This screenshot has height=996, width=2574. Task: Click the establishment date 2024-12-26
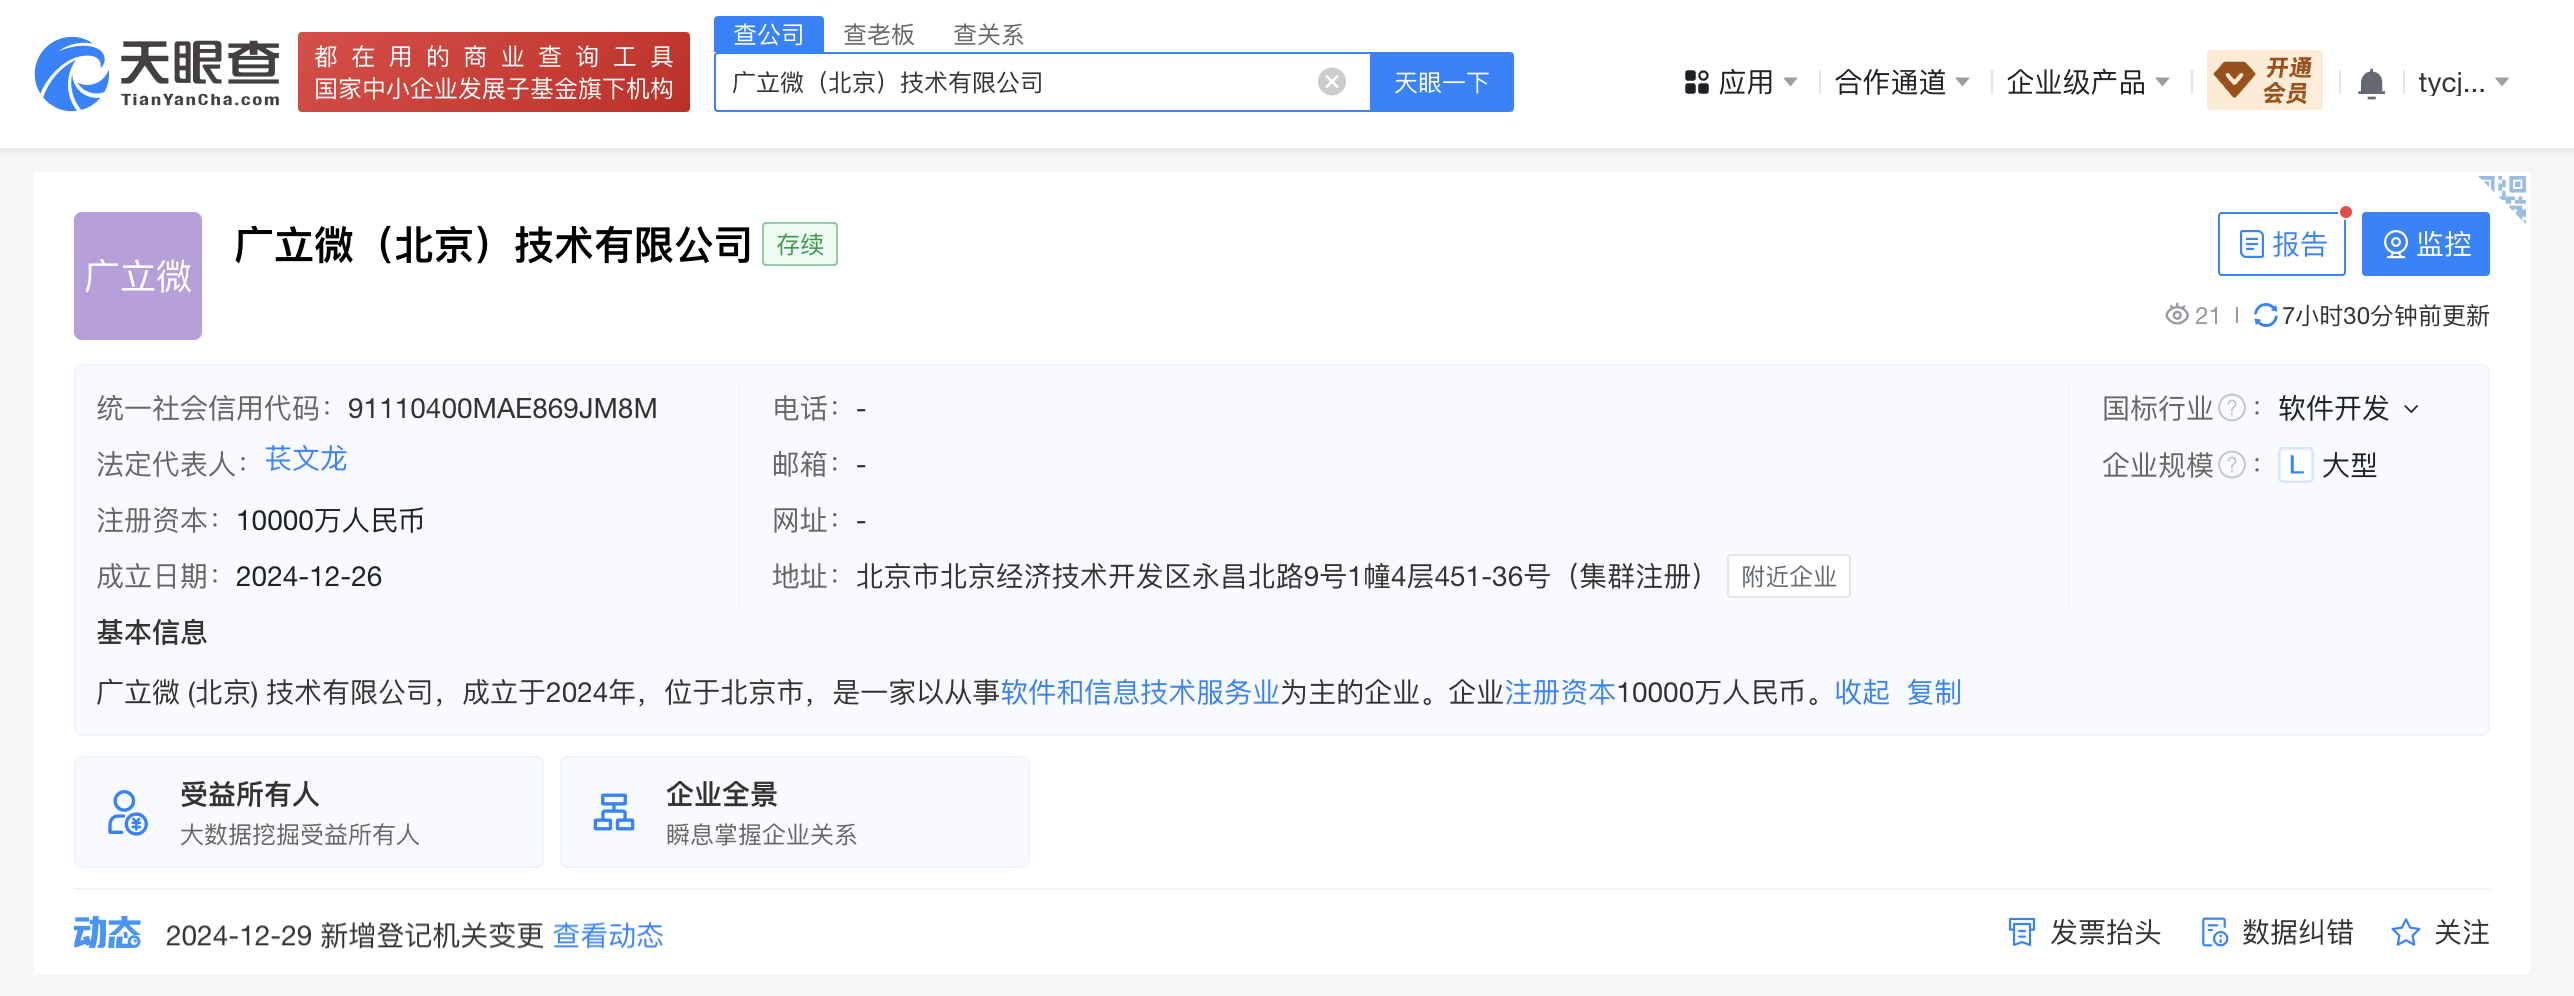309,576
